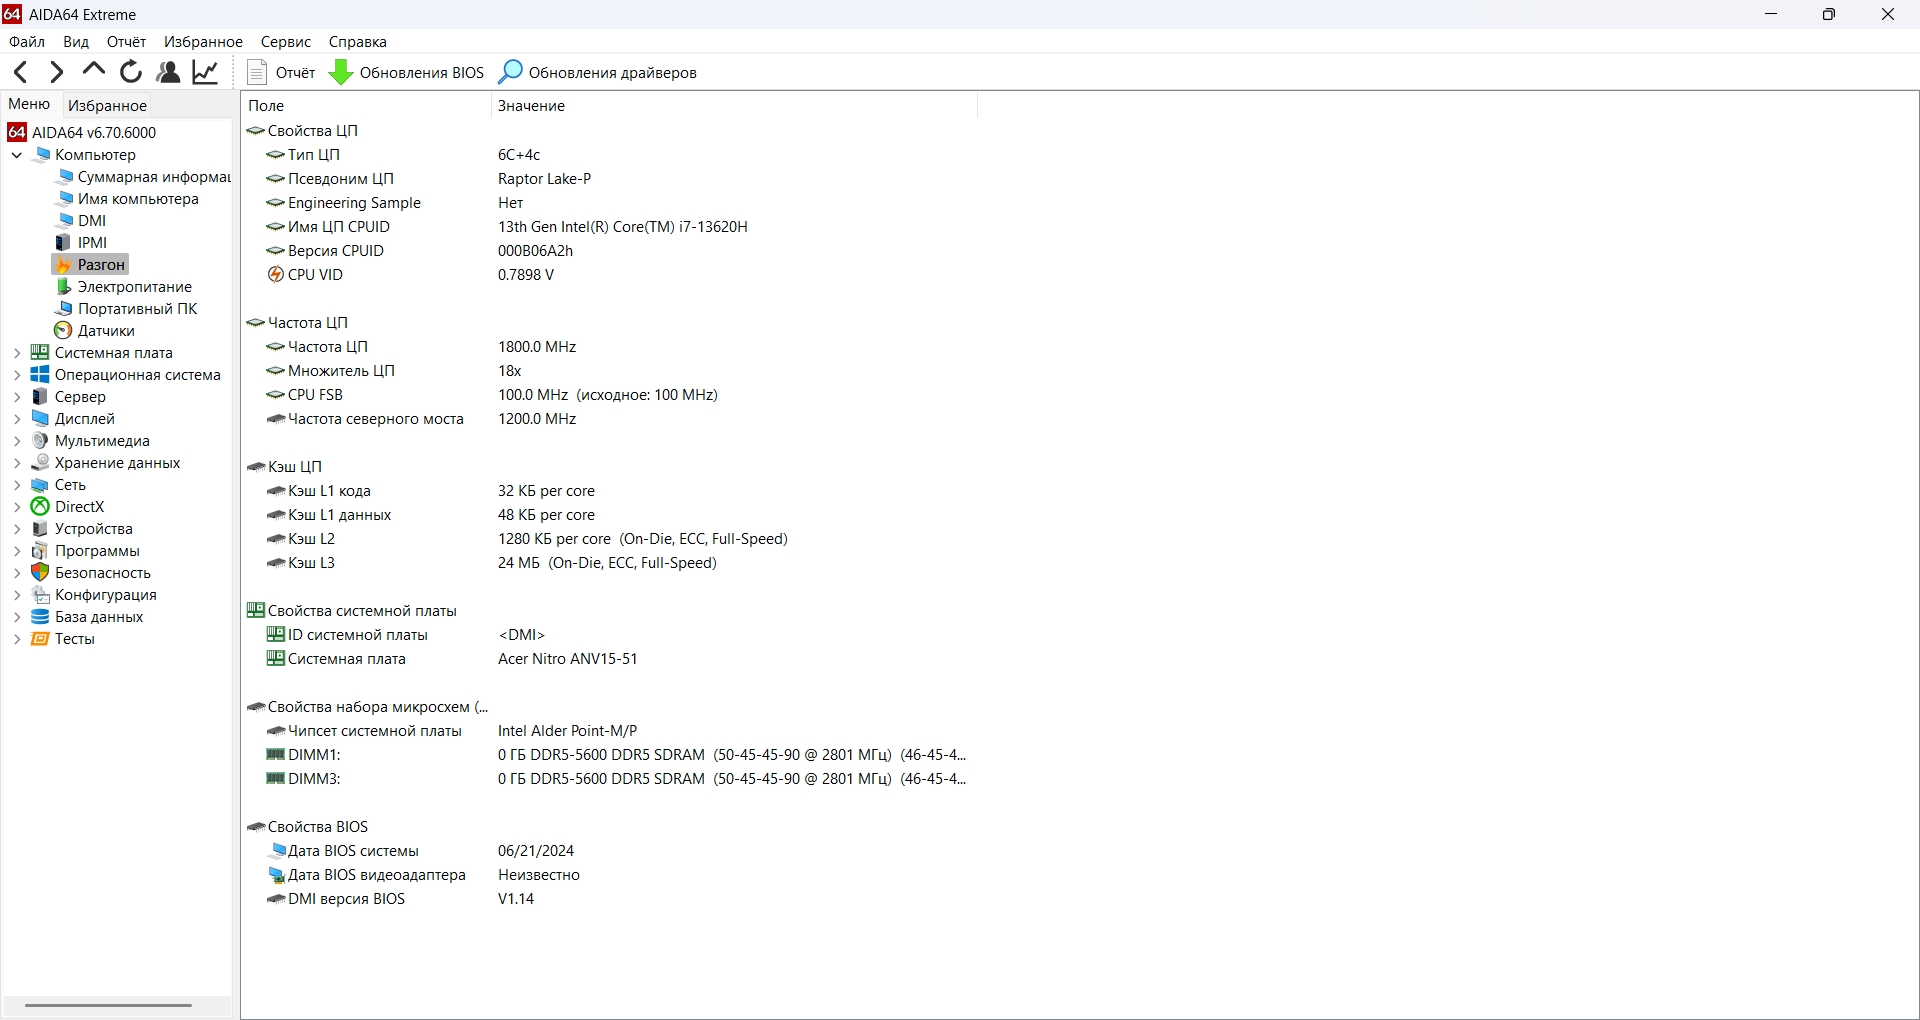Click the Поле column header
The height and width of the screenshot is (1020, 1920).
[366, 105]
